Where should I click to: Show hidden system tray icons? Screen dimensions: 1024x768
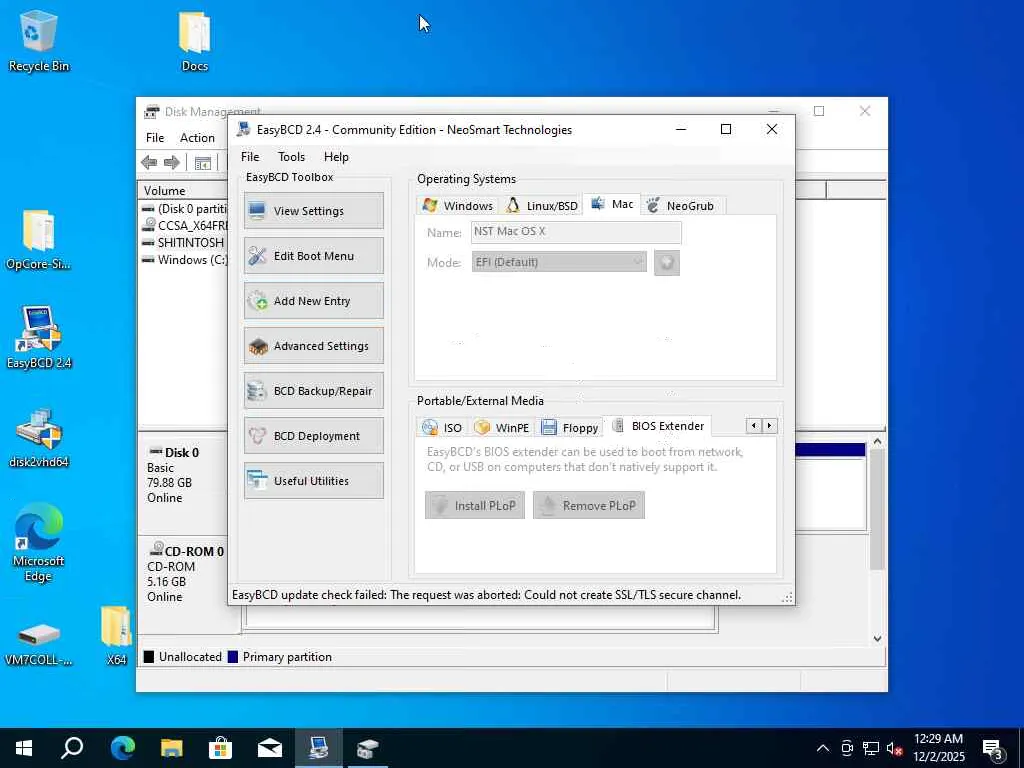pos(823,748)
